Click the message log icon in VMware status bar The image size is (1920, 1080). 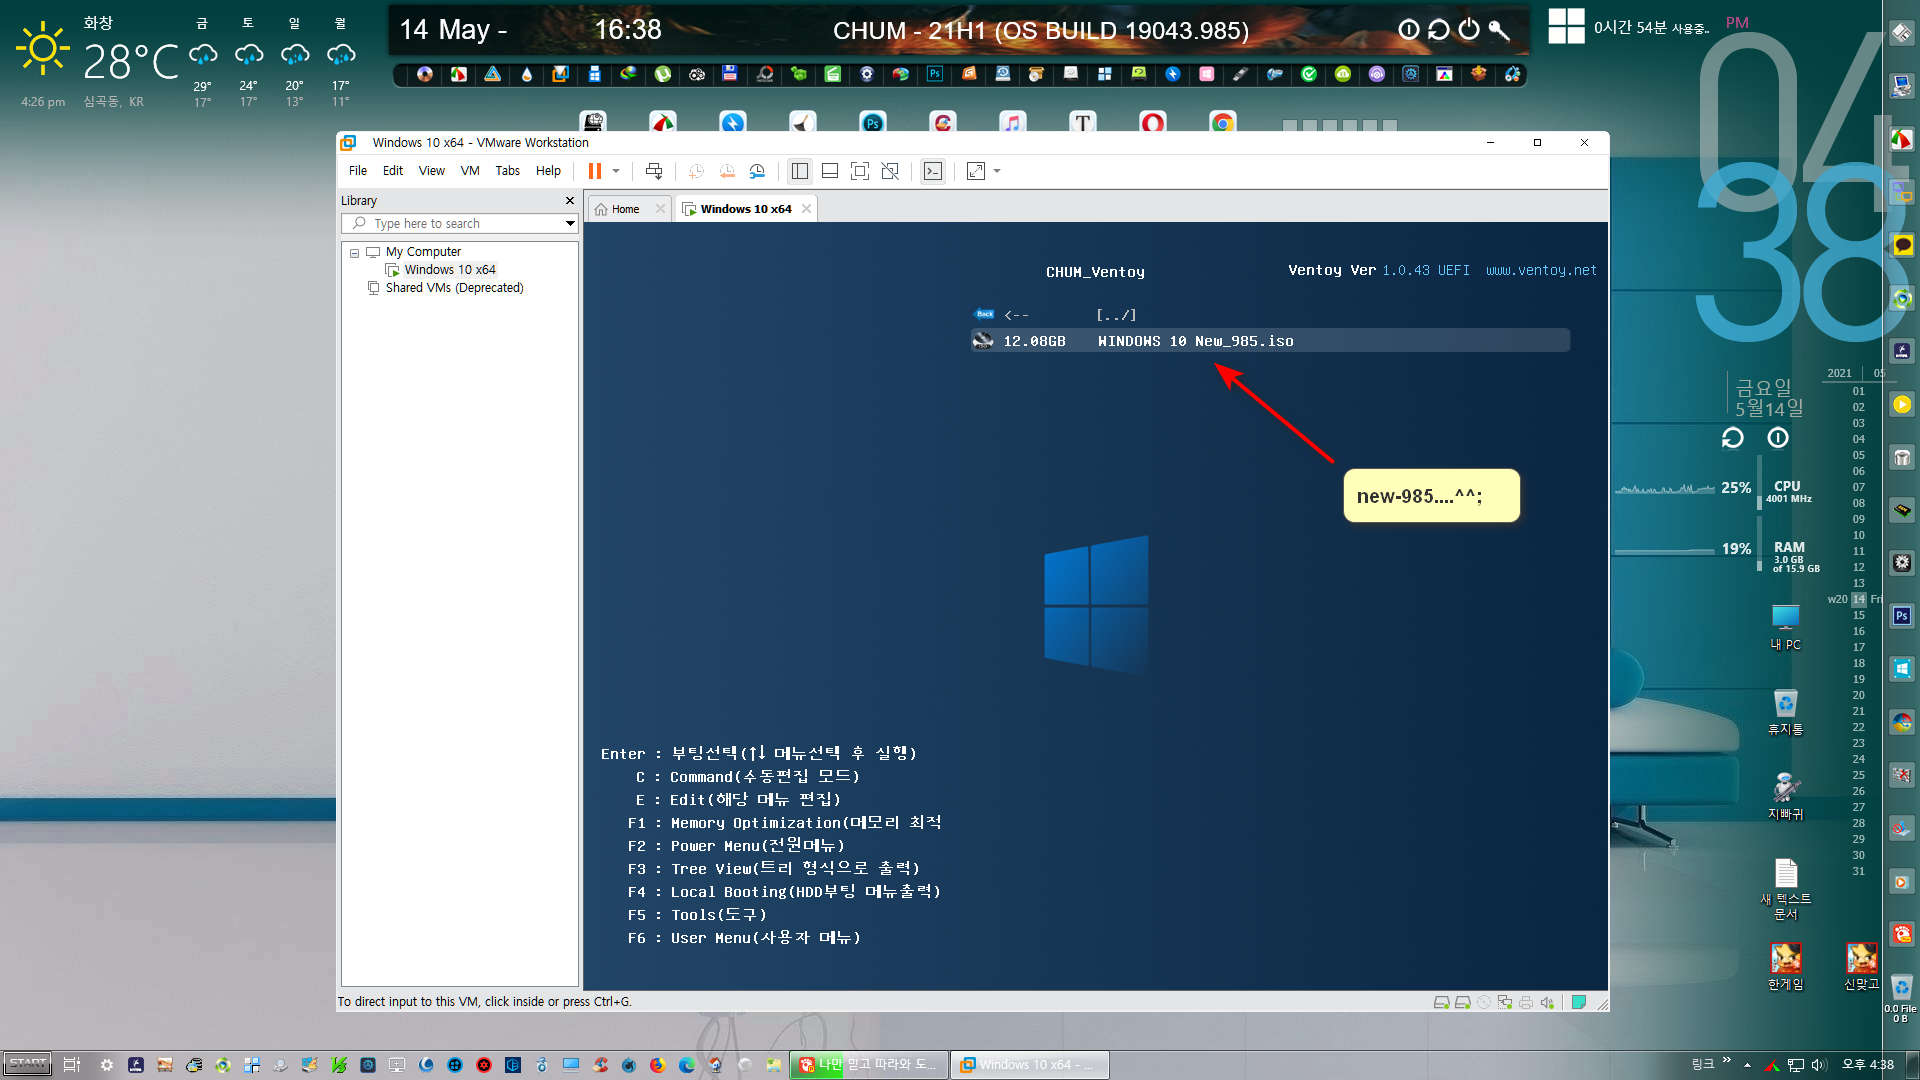(1579, 1002)
